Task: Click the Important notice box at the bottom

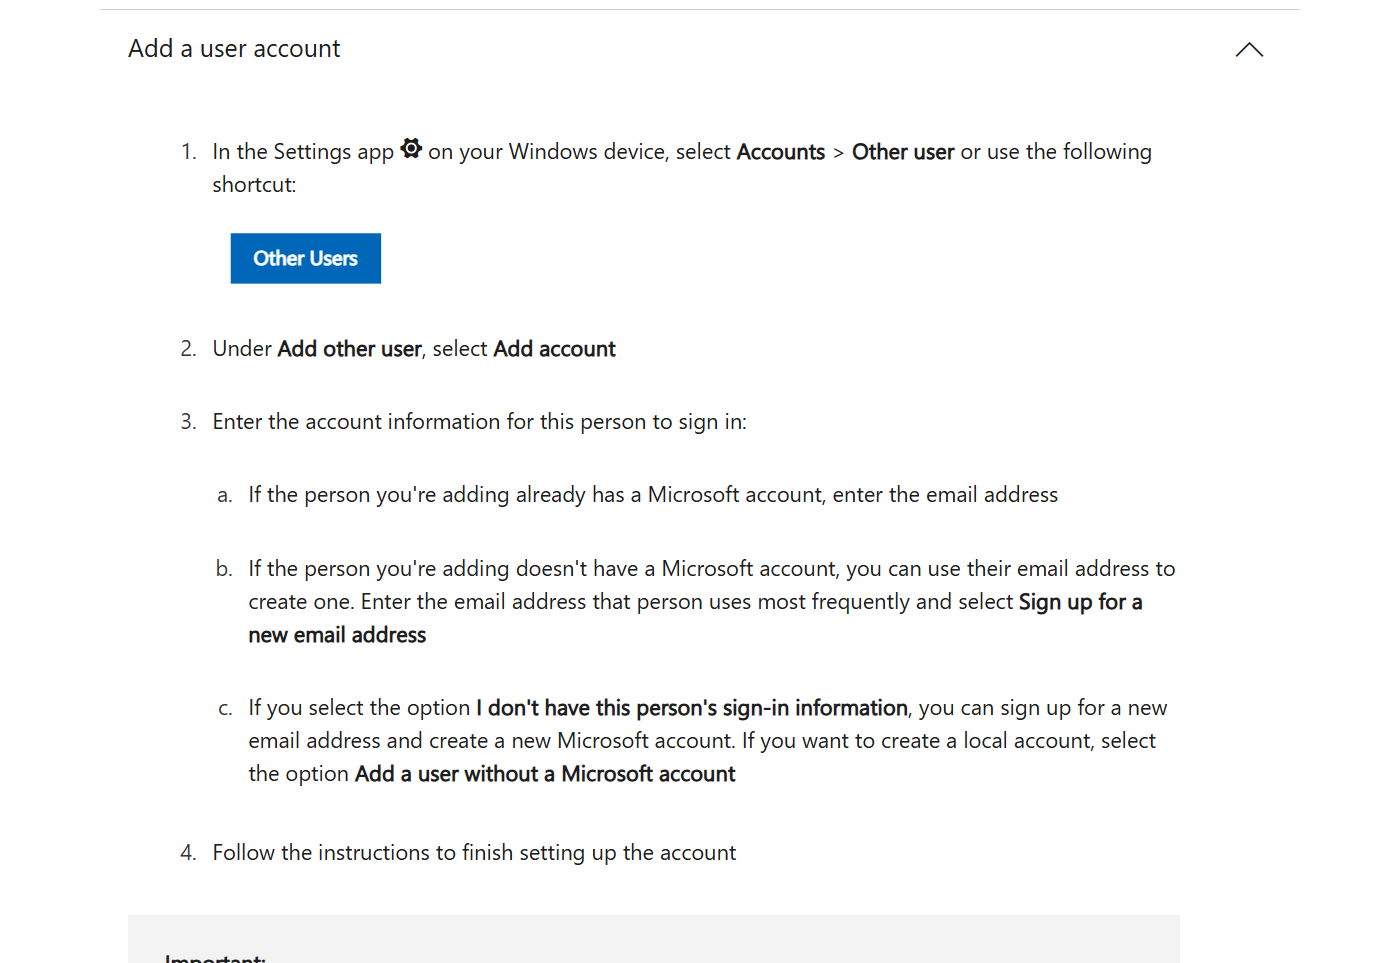Action: click(654, 940)
